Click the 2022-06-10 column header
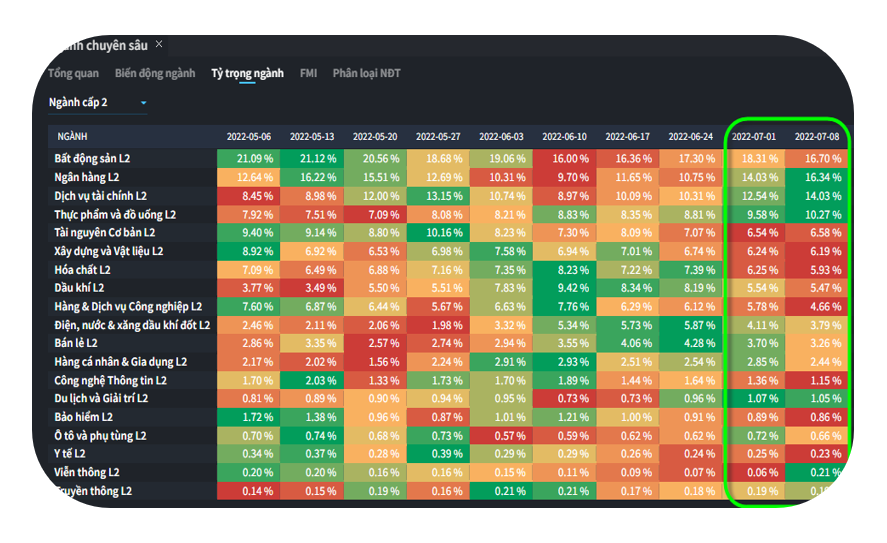The image size is (887, 543). point(564,136)
